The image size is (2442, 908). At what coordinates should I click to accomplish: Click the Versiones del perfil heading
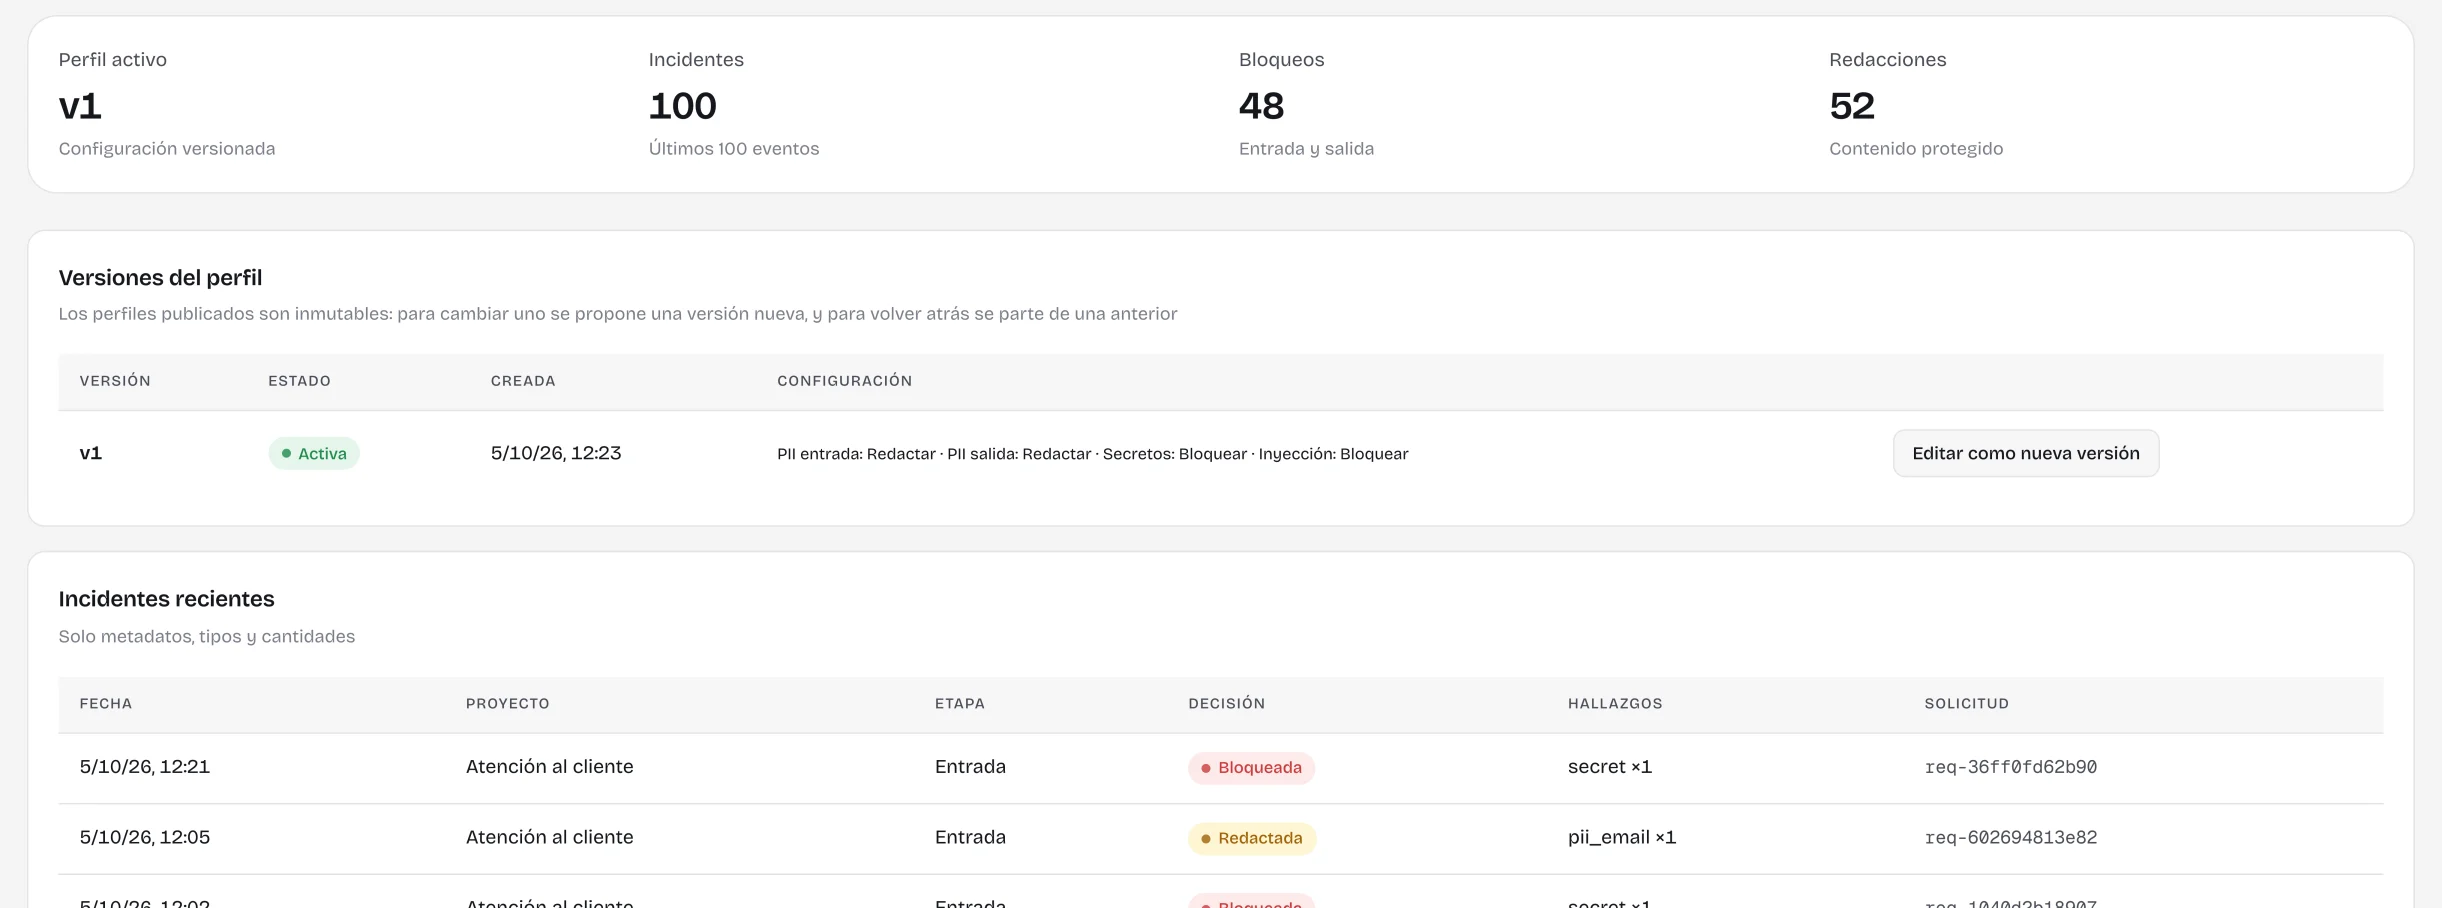point(160,278)
